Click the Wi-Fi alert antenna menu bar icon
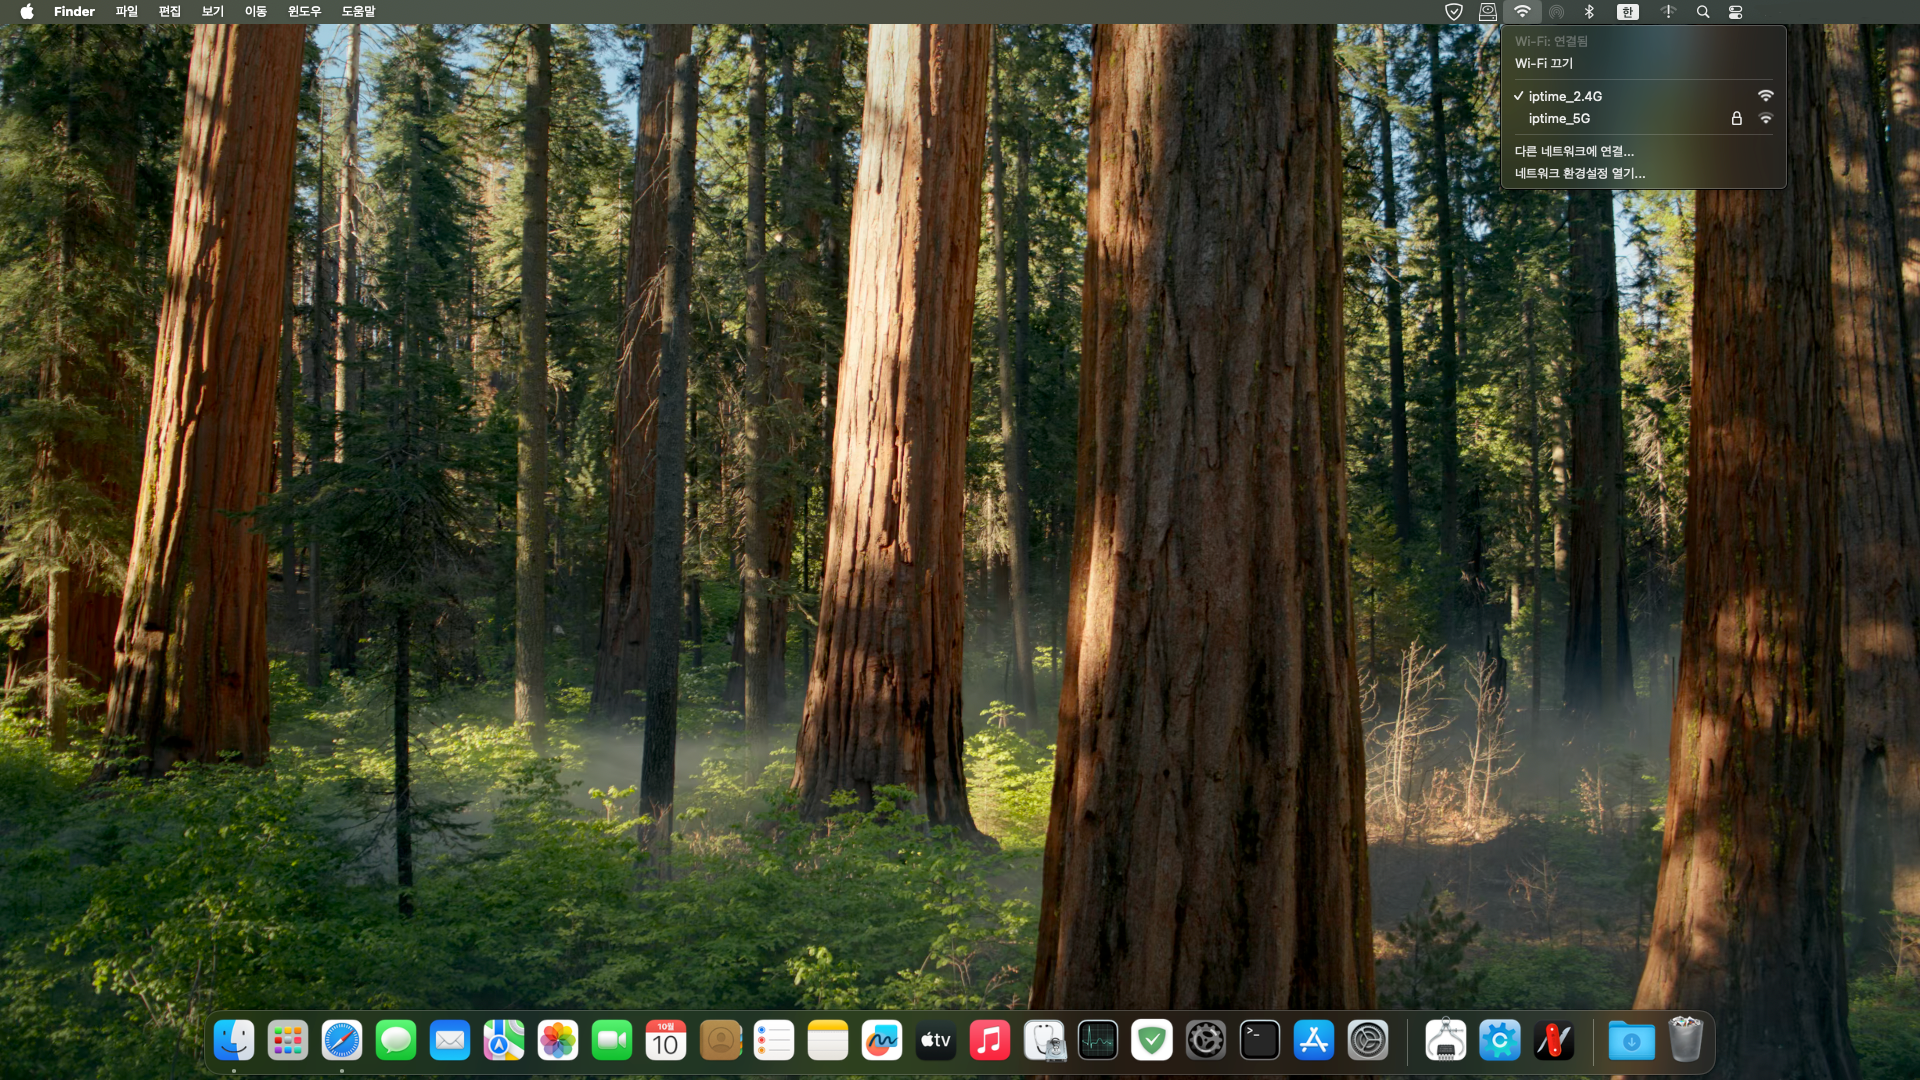The image size is (1920, 1080). point(1668,12)
